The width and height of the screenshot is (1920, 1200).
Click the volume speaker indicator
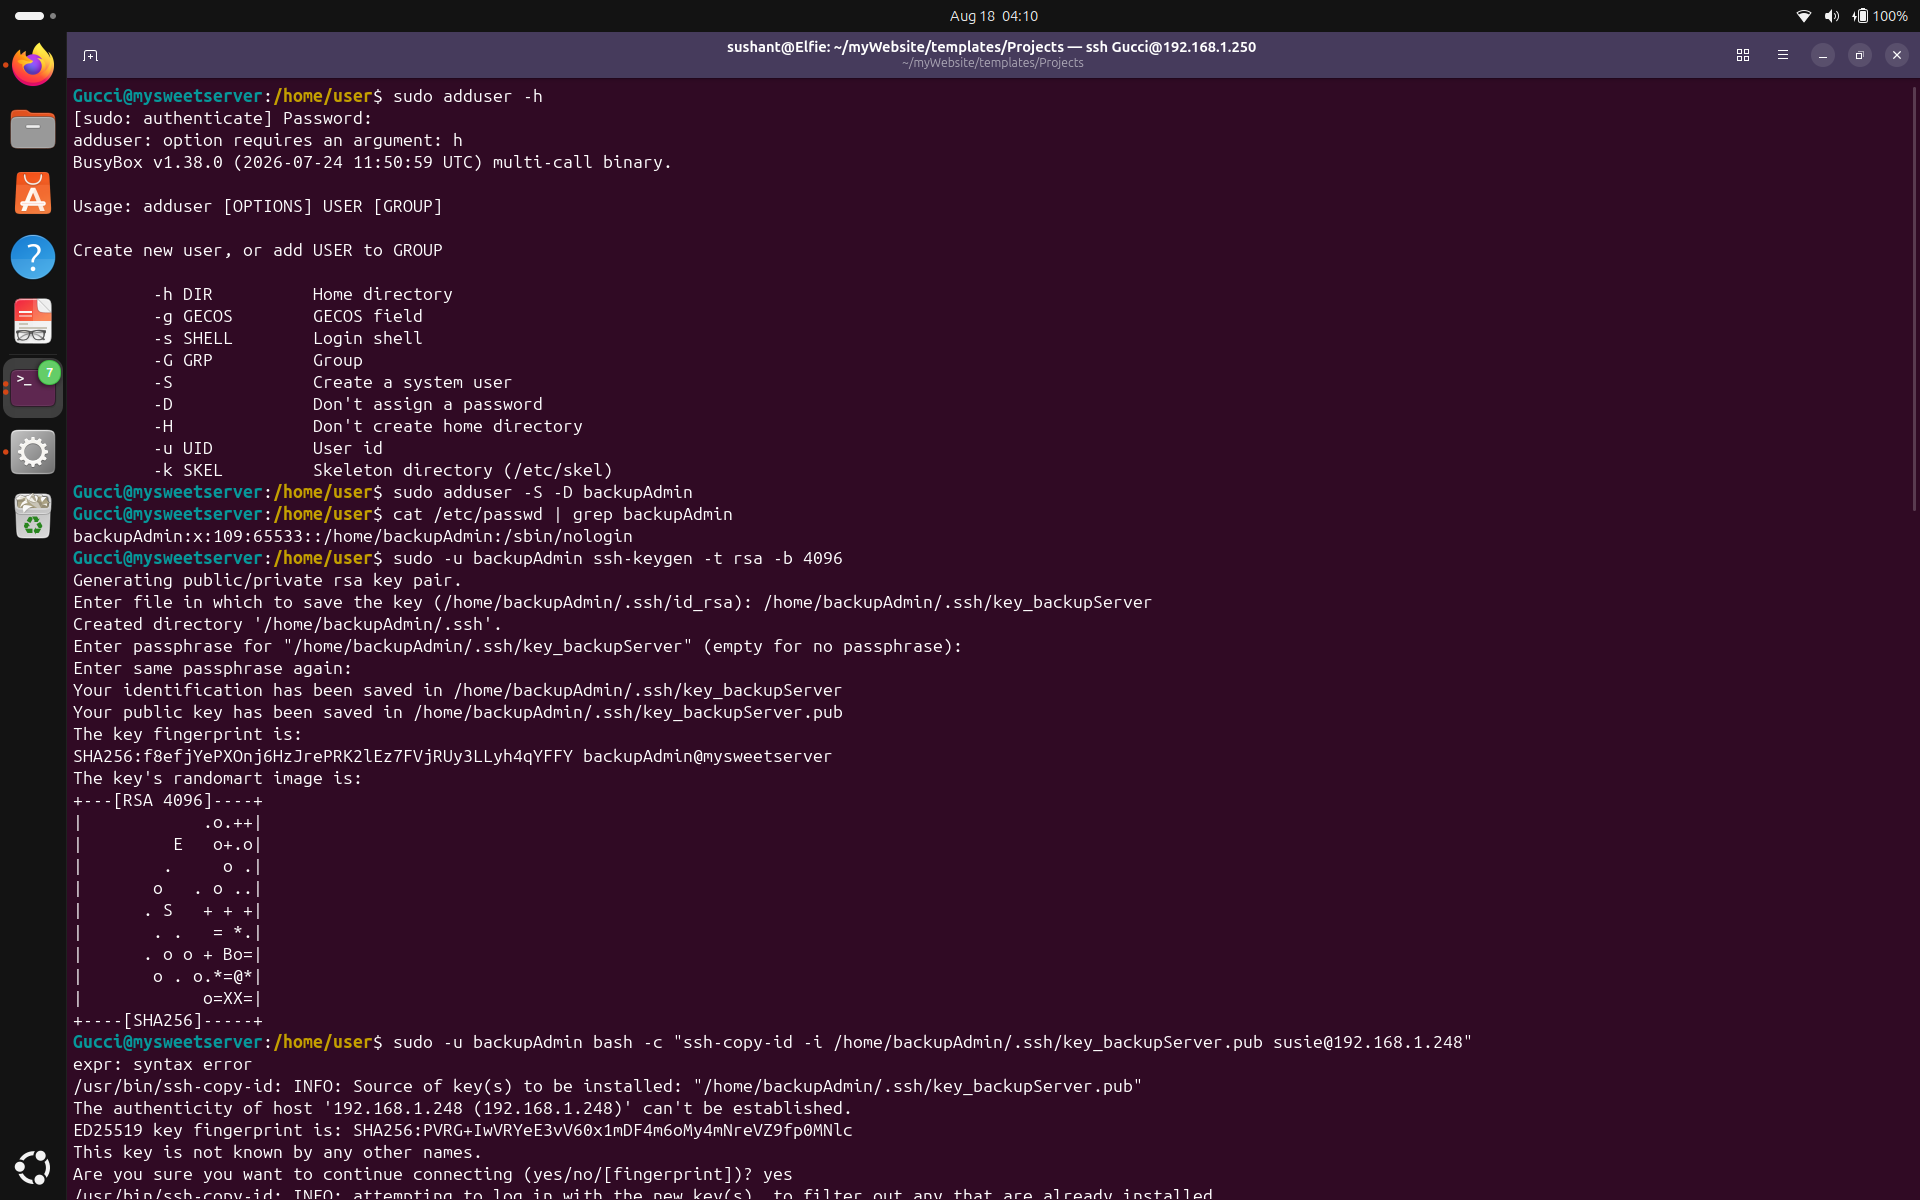click(1831, 16)
